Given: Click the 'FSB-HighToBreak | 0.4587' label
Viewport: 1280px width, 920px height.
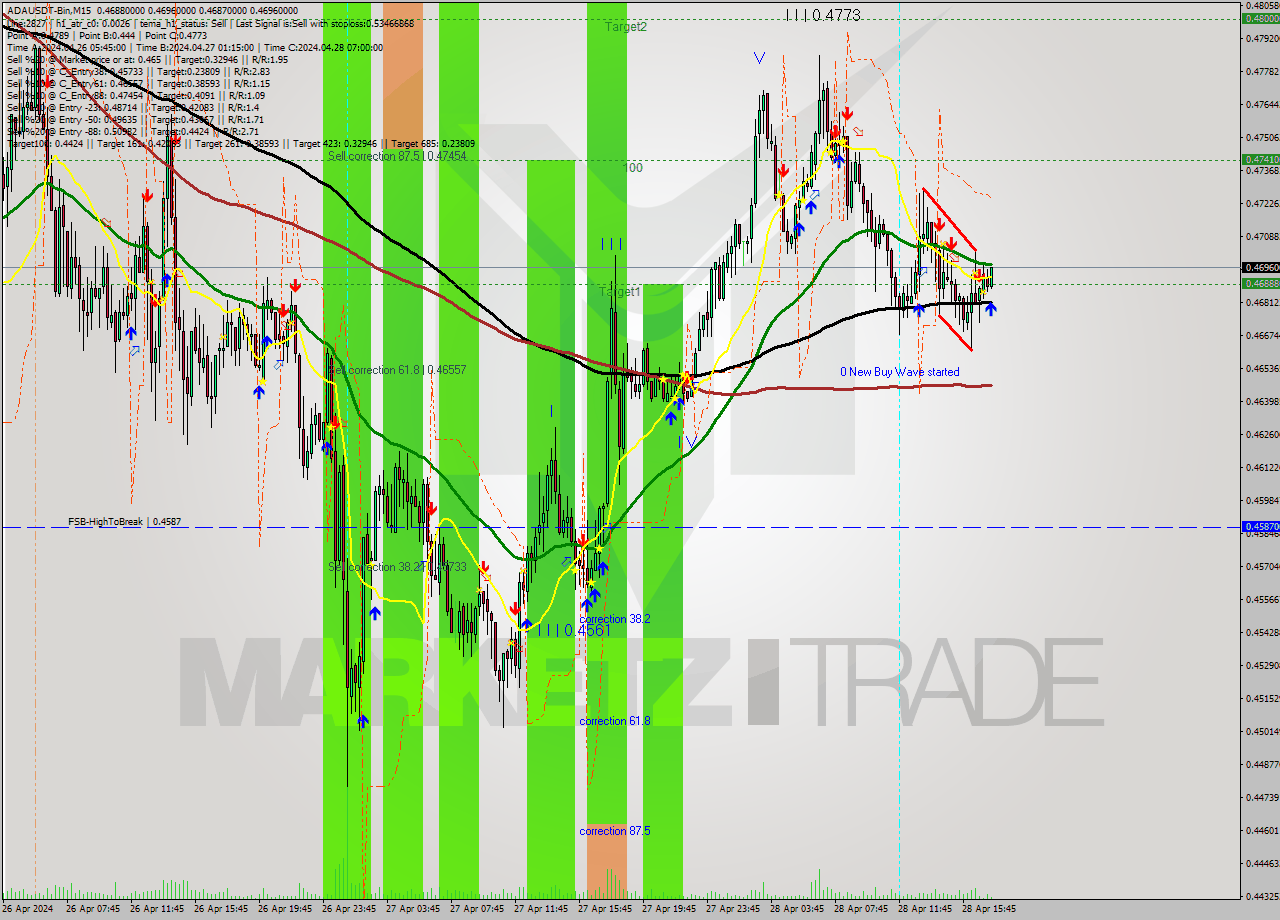Looking at the screenshot, I should coord(125,522).
